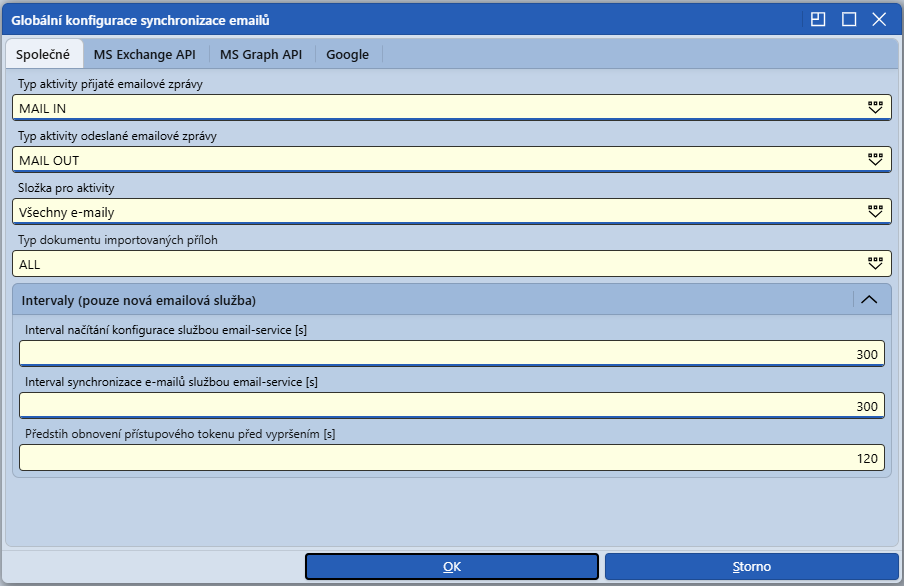Screen dimensions: 904x586
Task: Click the Intervaly (pouze nová emailová služba) header
Action: [452, 299]
